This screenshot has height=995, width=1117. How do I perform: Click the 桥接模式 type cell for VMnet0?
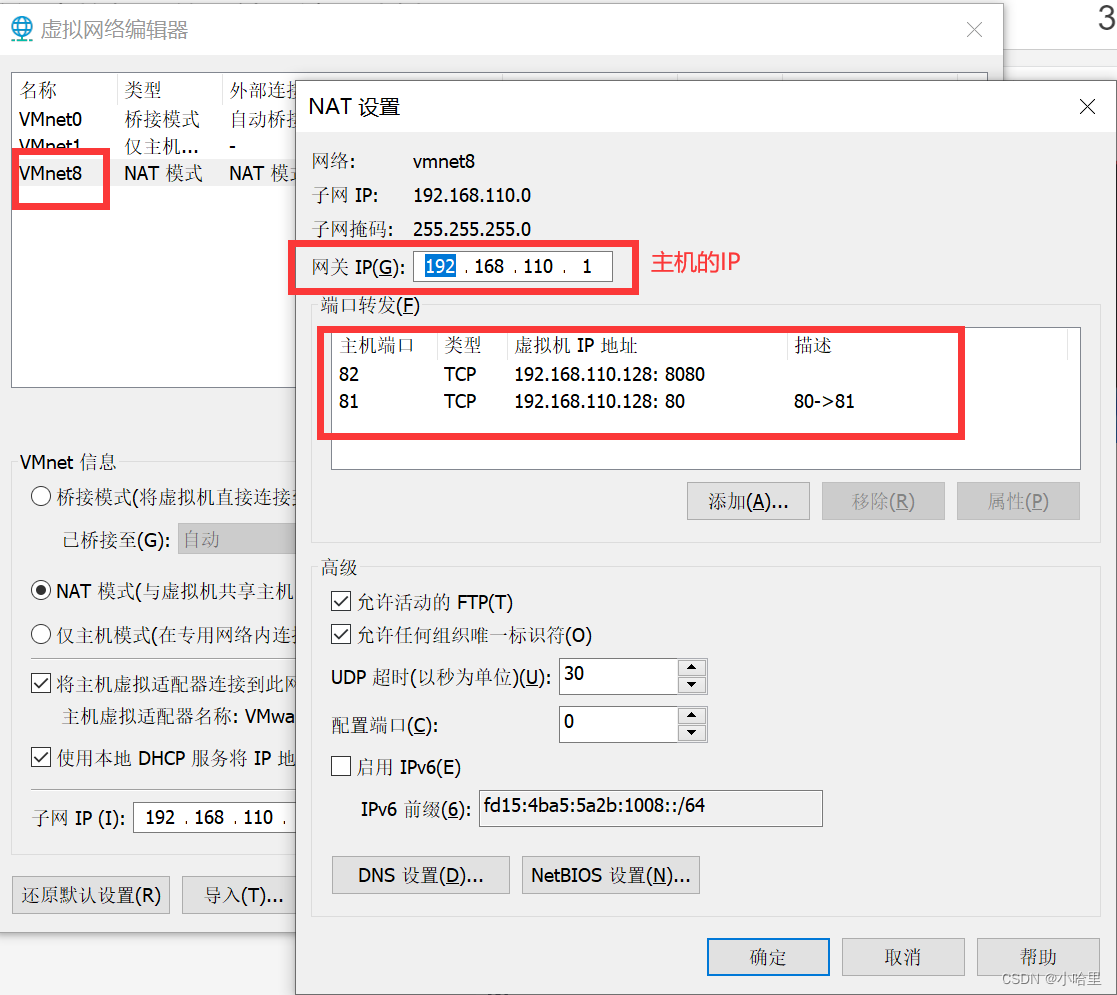[x=162, y=119]
